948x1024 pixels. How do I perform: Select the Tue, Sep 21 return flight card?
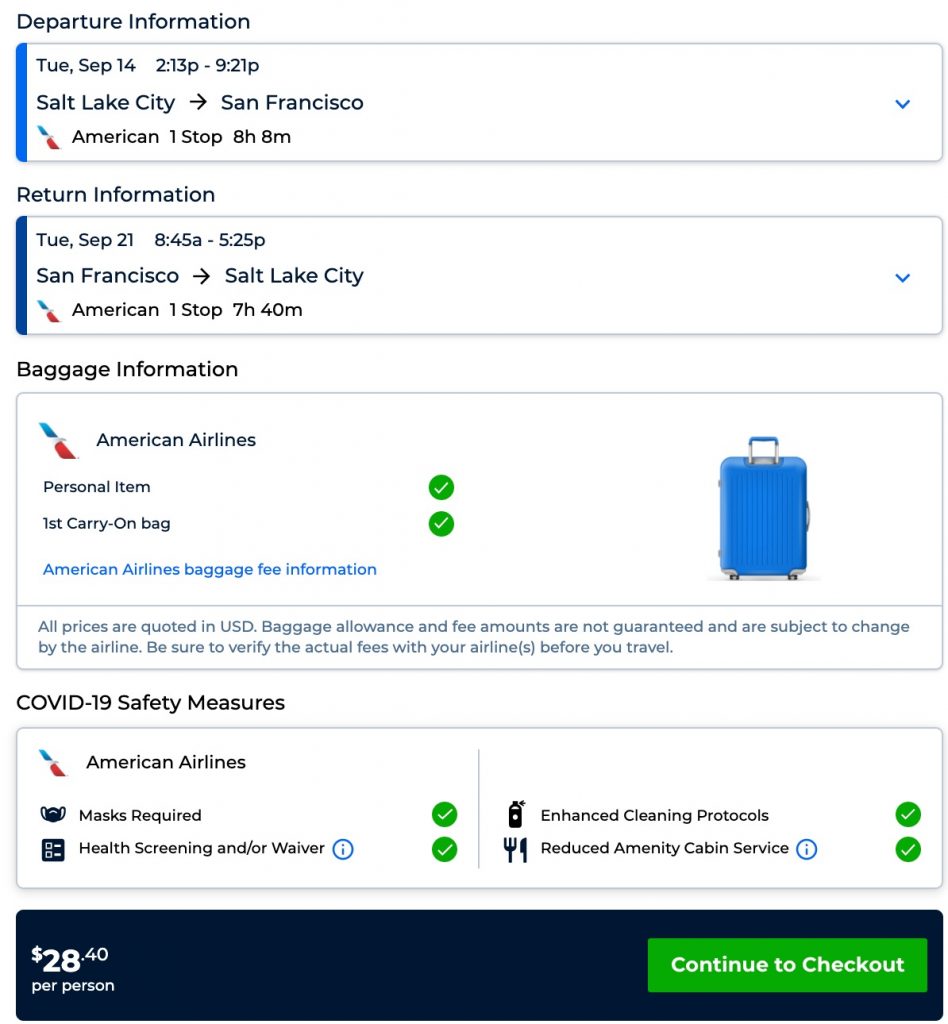click(450, 275)
